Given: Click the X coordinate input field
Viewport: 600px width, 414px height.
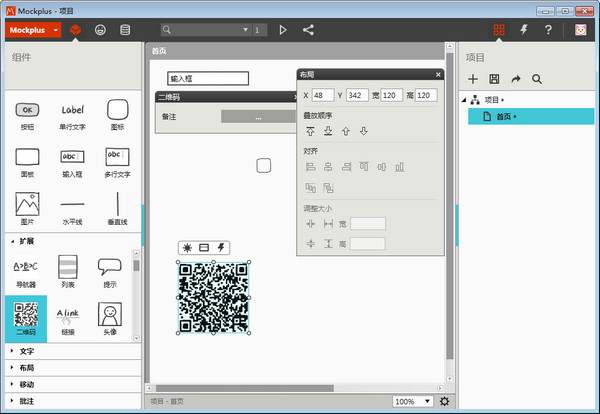Looking at the screenshot, I should pos(323,95).
